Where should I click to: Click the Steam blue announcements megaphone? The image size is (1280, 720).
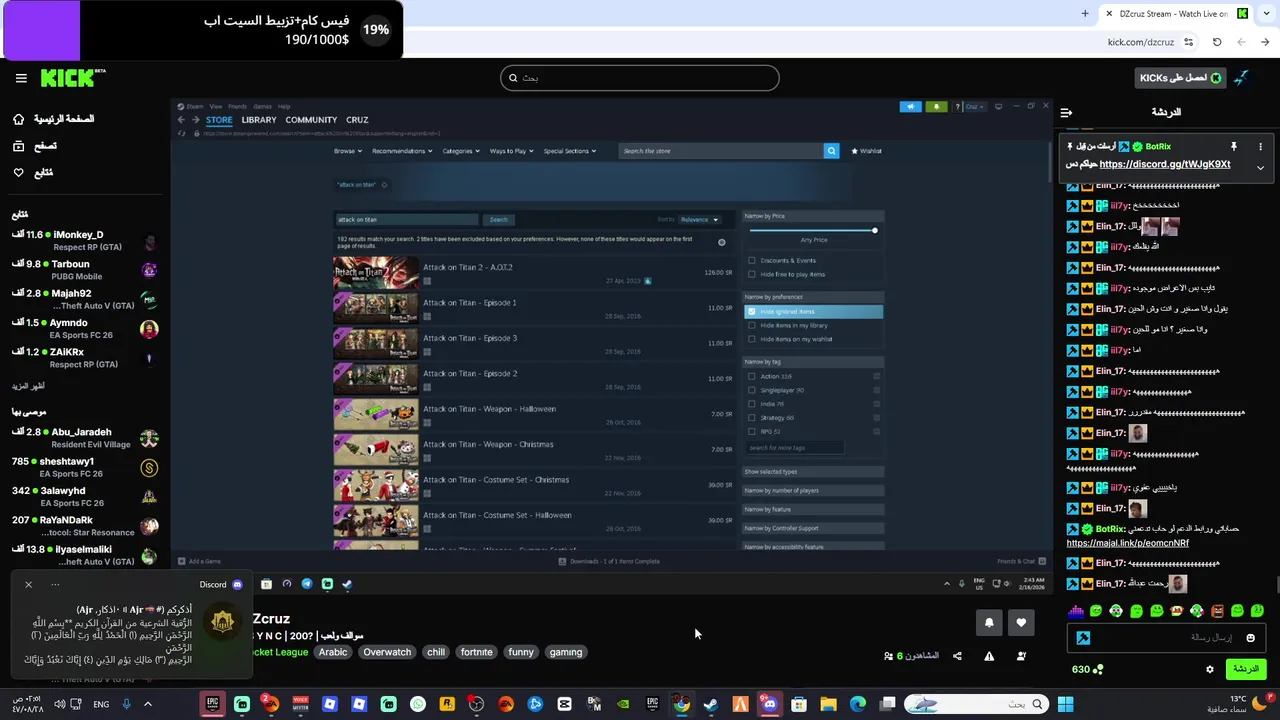point(910,106)
